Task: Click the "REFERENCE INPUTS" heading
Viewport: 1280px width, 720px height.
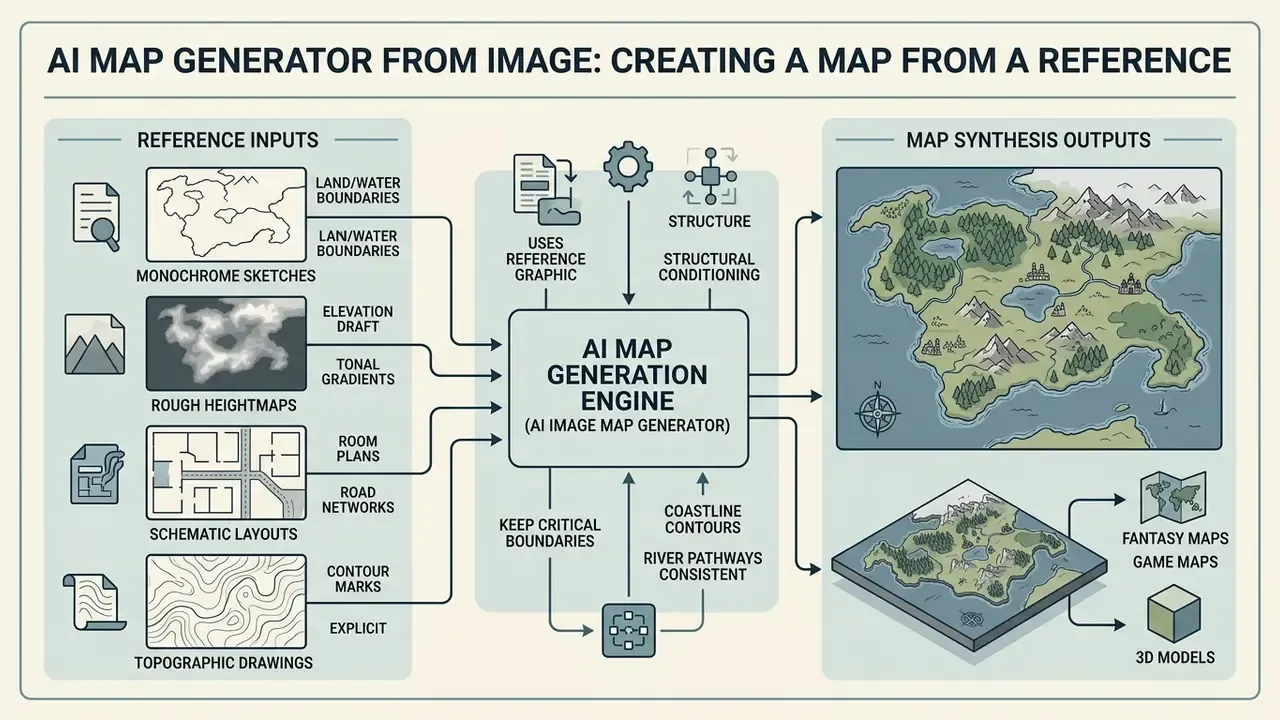Action: coord(227,139)
